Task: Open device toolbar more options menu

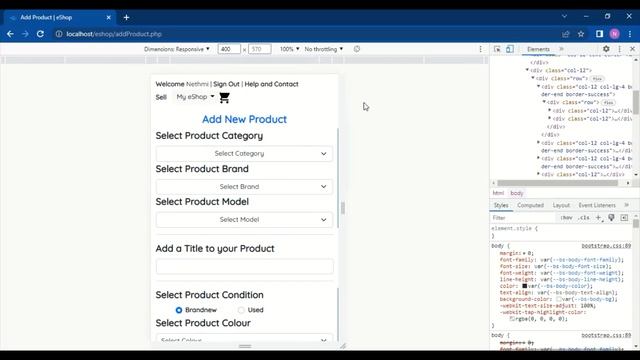Action: point(480,49)
